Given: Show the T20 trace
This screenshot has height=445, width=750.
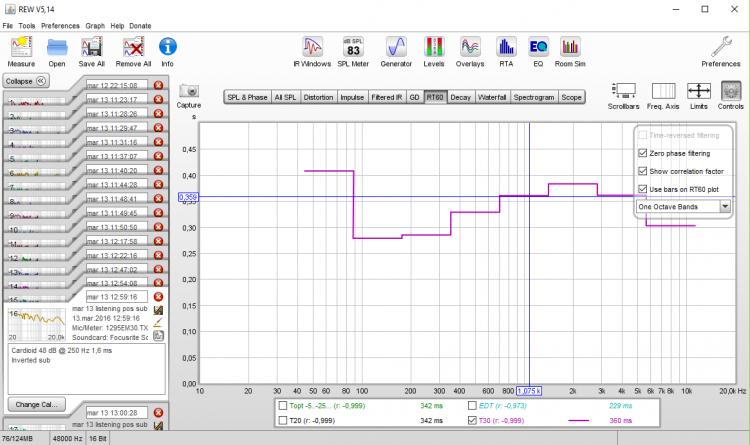Looking at the screenshot, I should (x=283, y=421).
